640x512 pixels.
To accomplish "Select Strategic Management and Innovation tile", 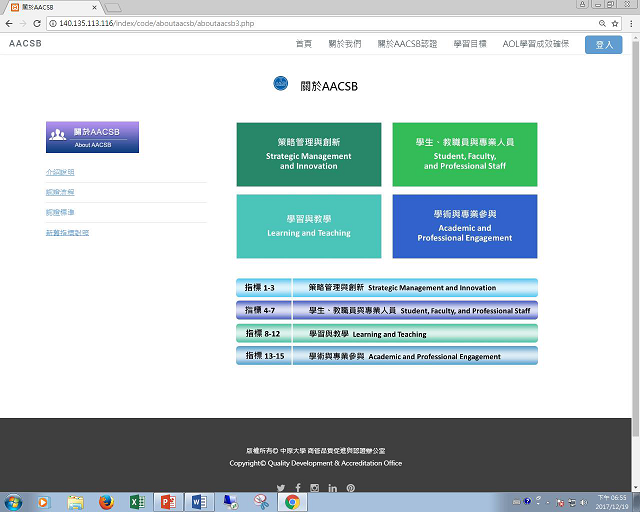I will point(309,154).
